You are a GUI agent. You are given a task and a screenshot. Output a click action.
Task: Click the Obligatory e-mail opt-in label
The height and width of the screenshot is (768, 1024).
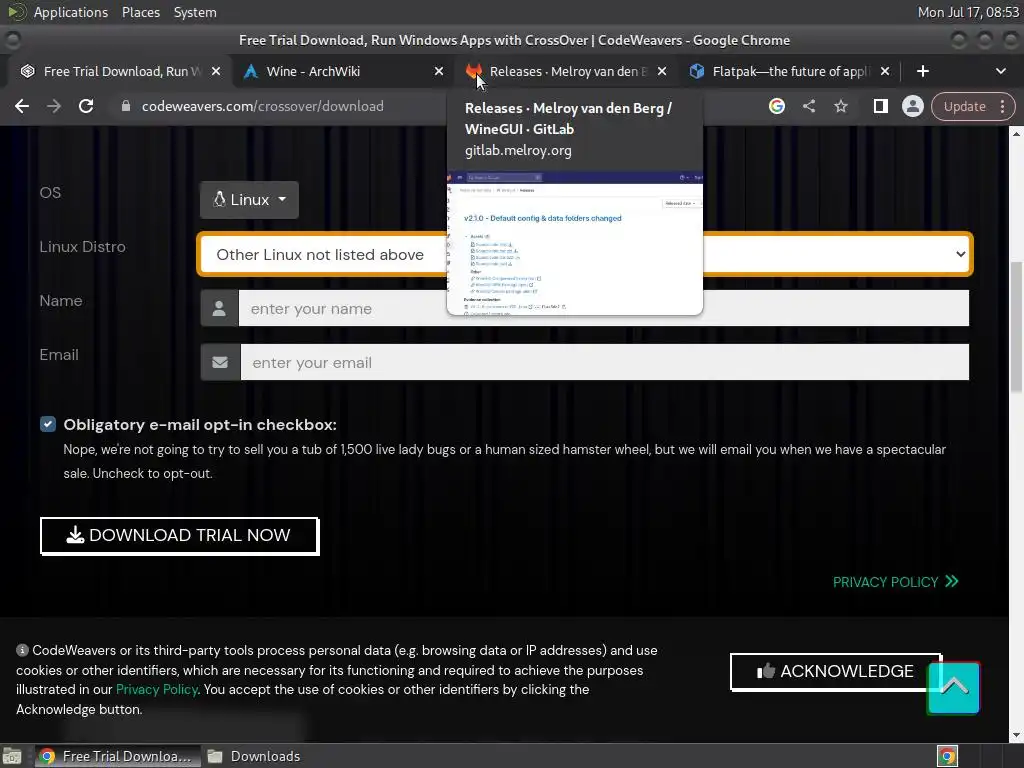pos(200,424)
